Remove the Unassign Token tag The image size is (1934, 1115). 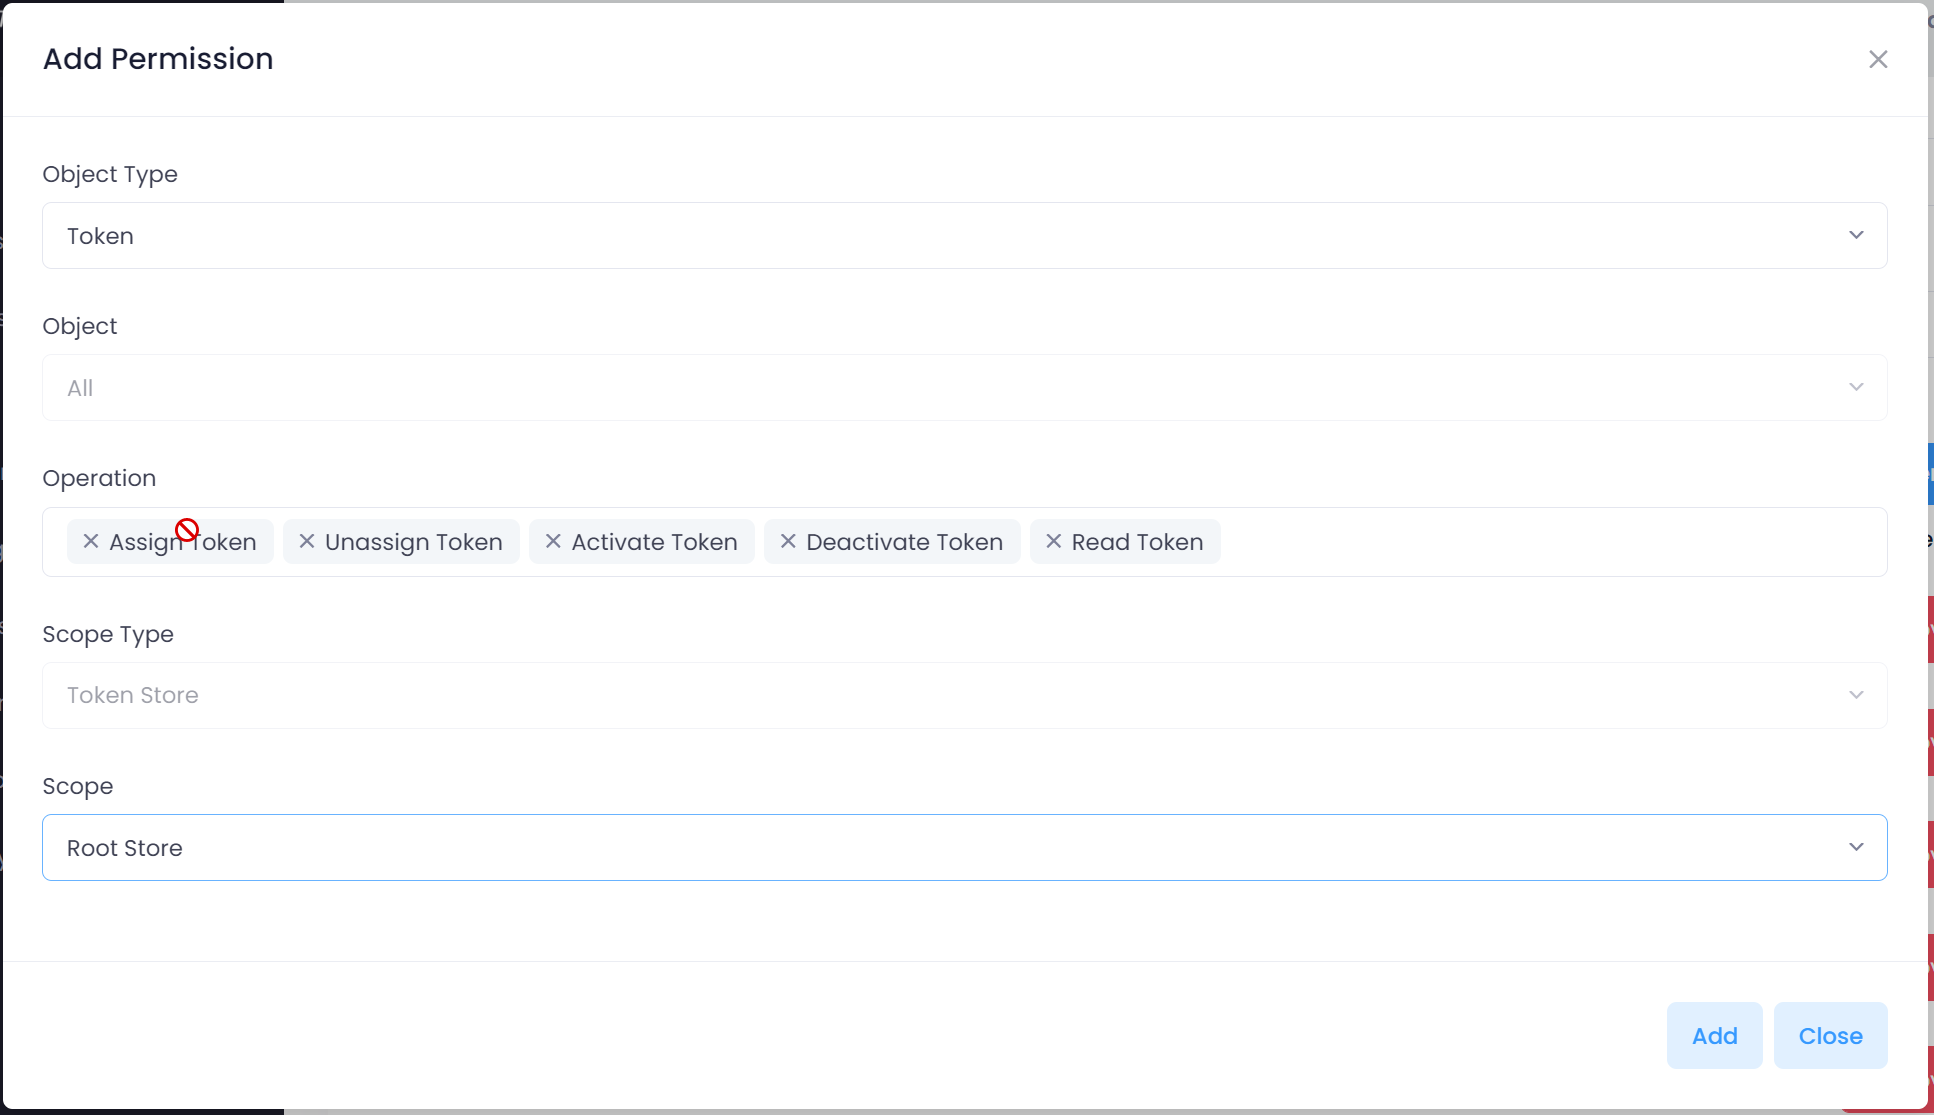[x=307, y=541]
